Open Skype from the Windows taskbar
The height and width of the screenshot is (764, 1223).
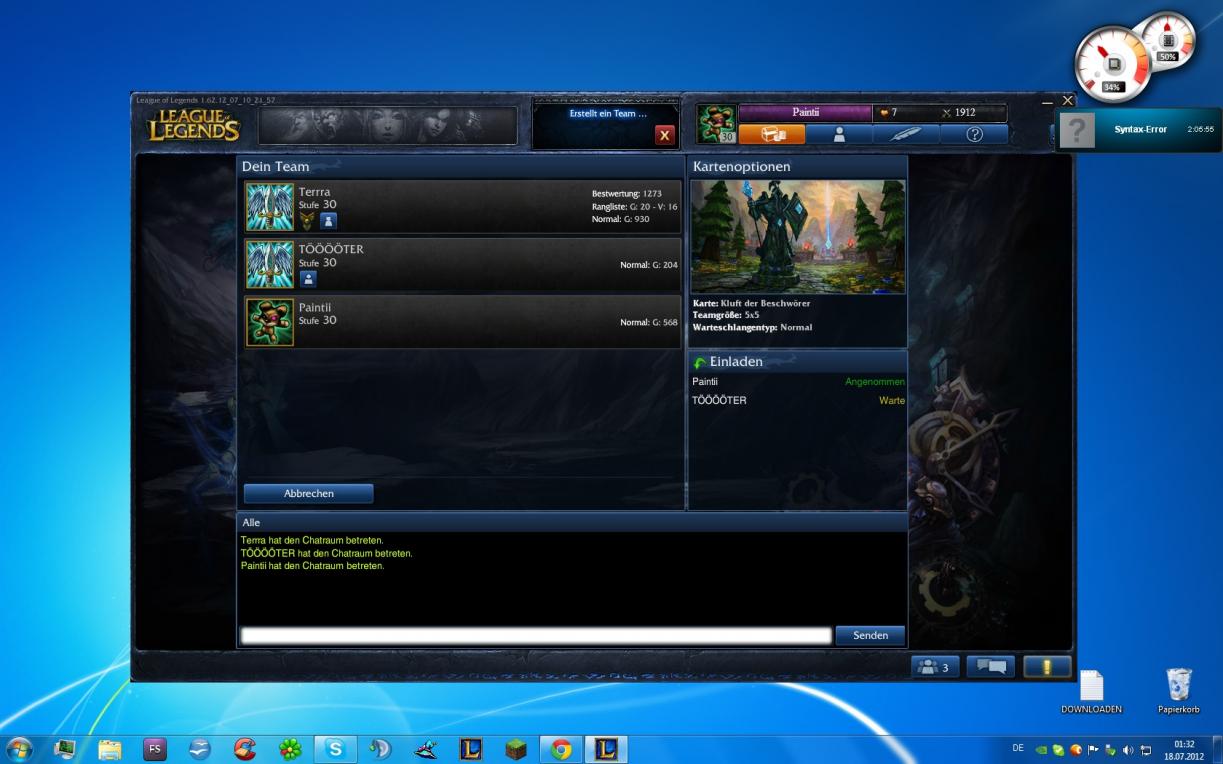[x=335, y=749]
